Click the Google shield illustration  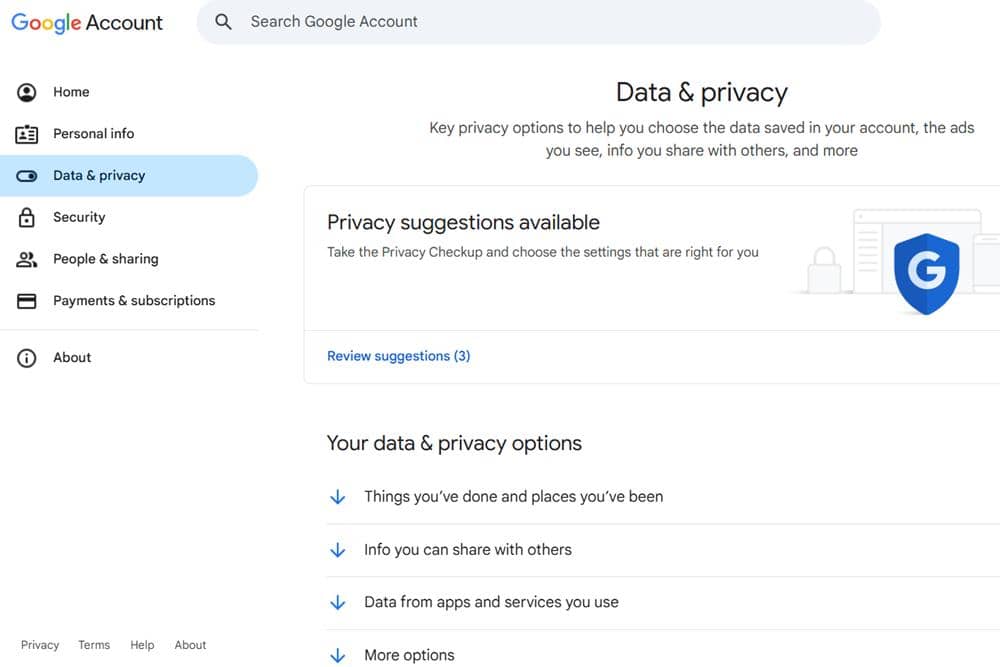926,271
